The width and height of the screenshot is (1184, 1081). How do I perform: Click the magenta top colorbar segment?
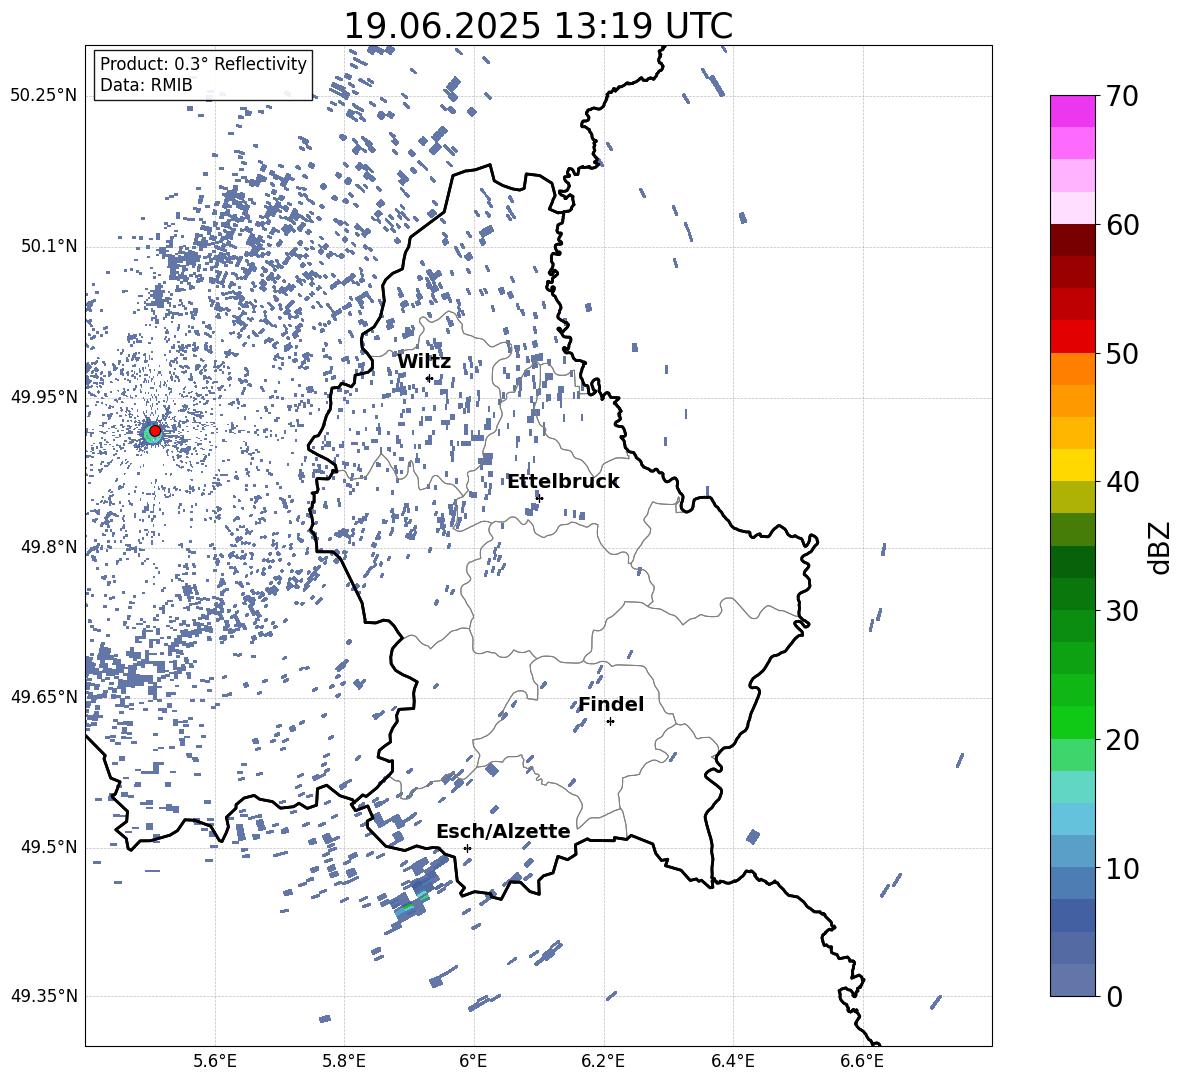click(1072, 112)
